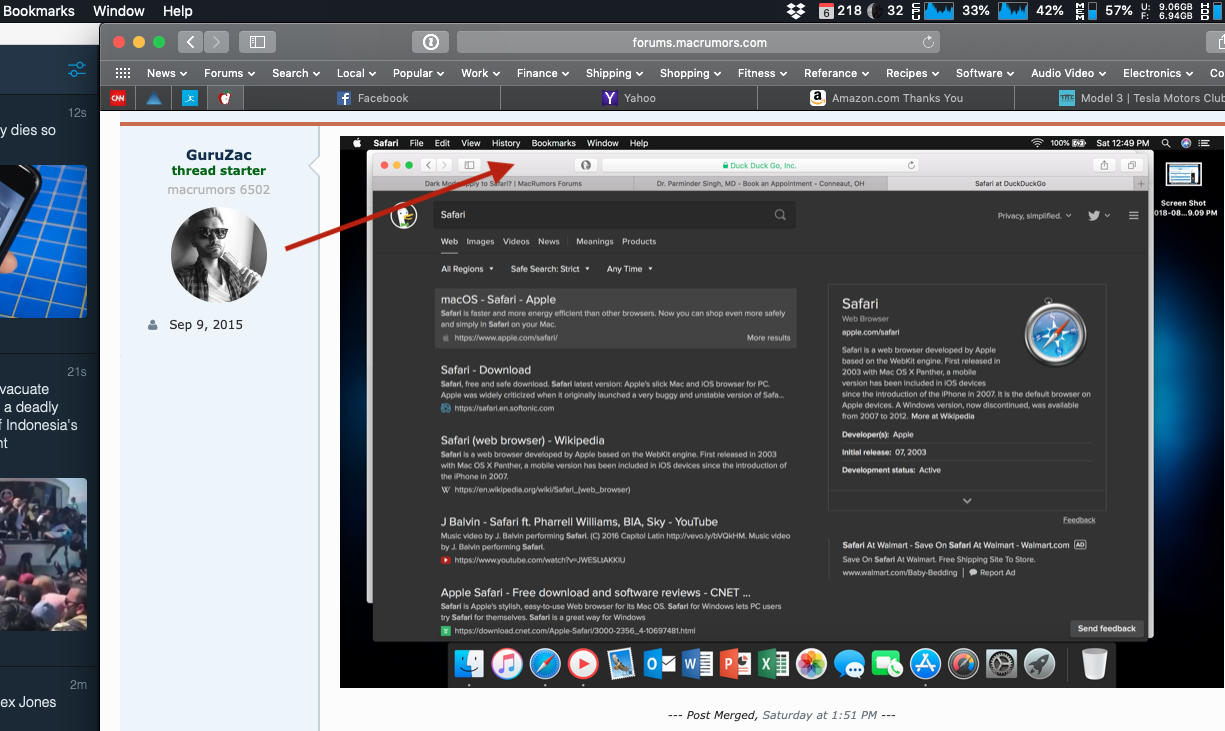Expand the Popular favorites folder
The height and width of the screenshot is (731, 1225).
click(419, 73)
